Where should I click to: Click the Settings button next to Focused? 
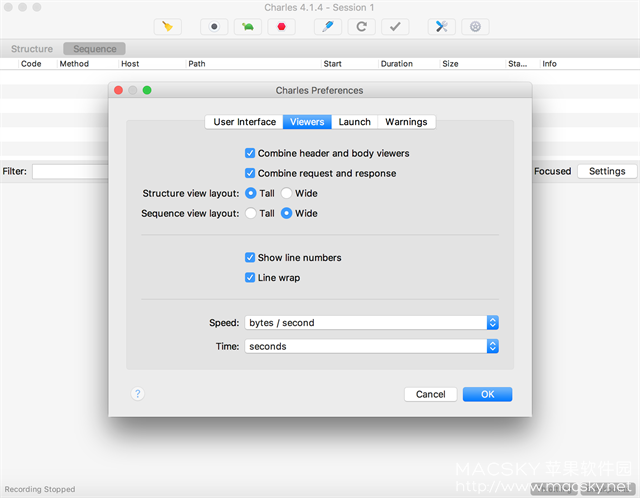[x=607, y=171]
